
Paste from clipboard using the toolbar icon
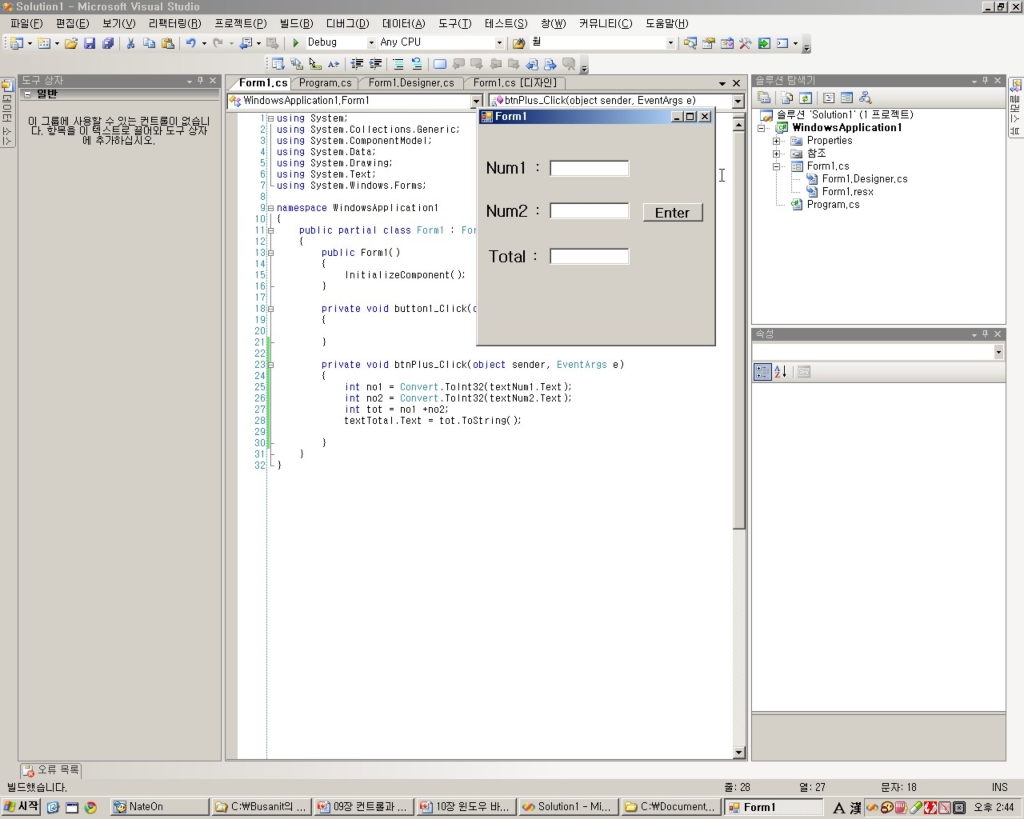[x=168, y=43]
